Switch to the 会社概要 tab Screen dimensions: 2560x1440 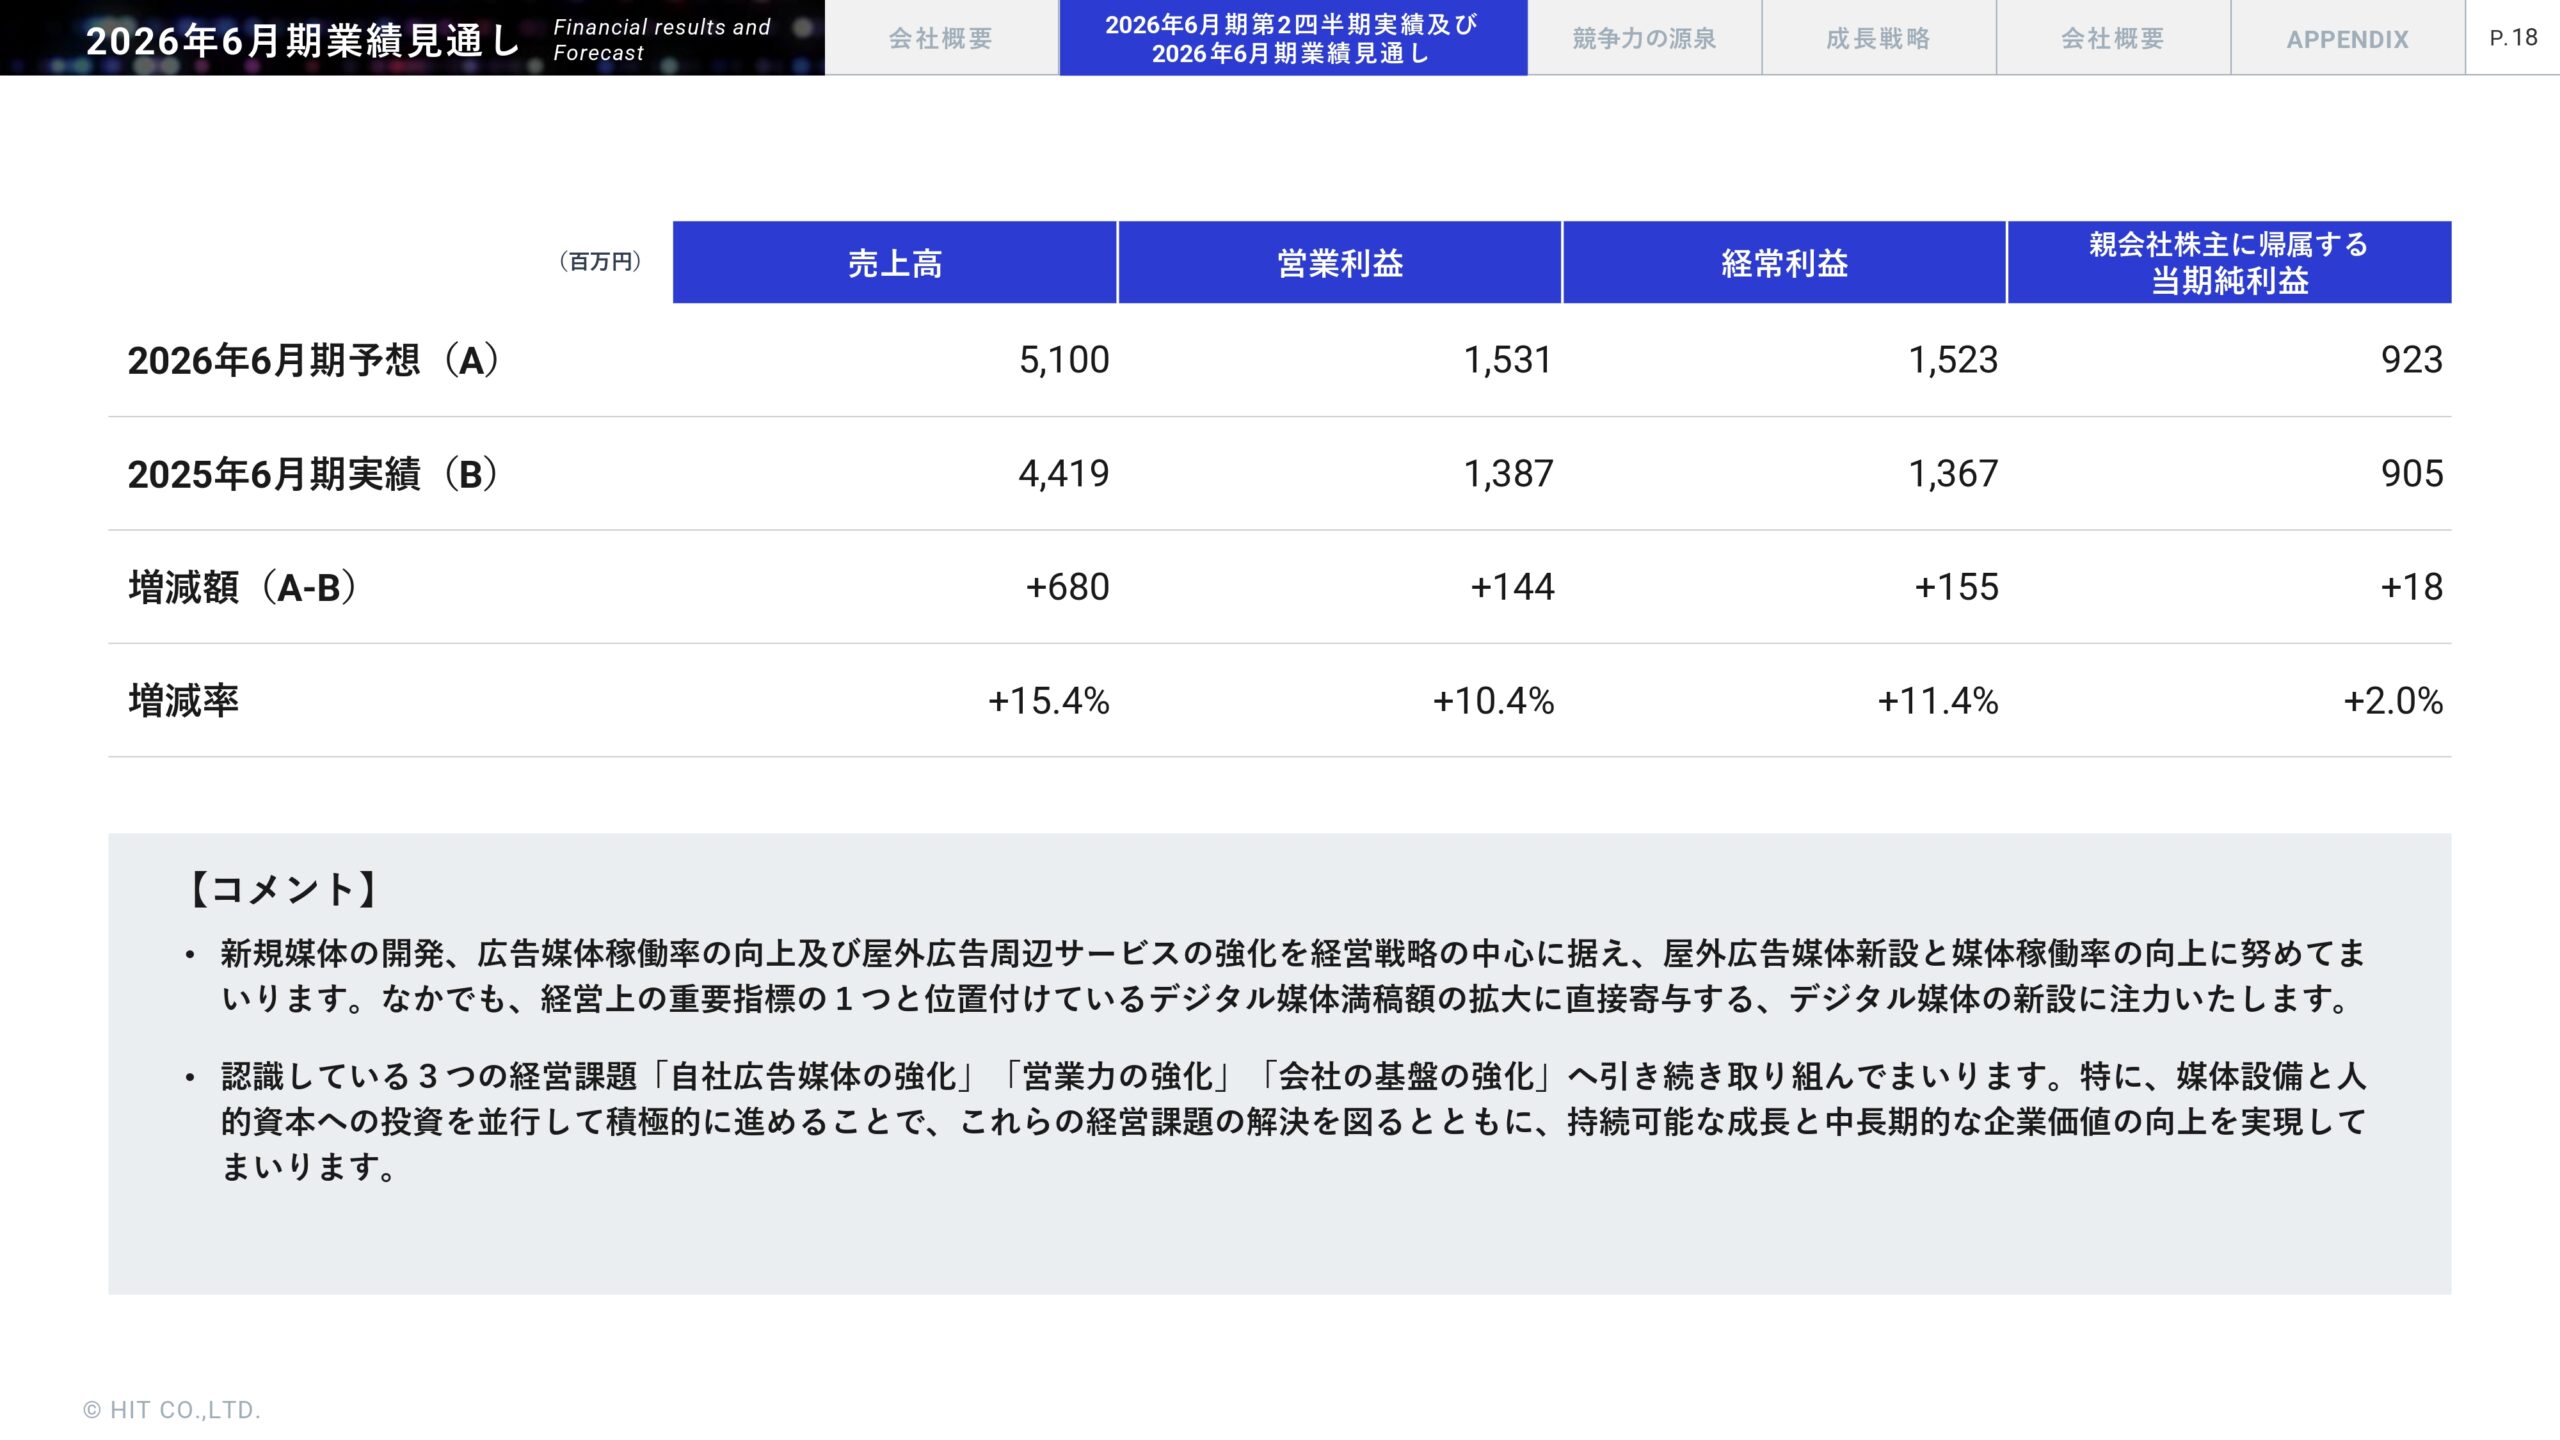[938, 39]
